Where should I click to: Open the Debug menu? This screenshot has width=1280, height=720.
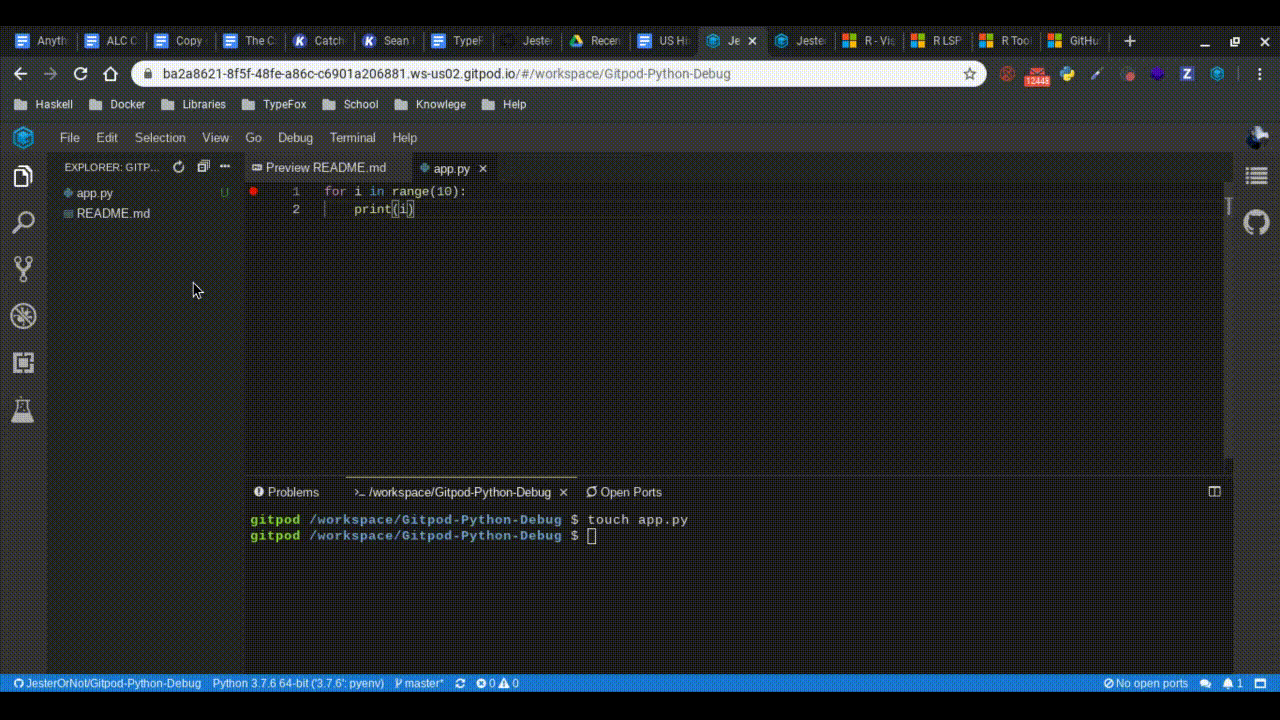point(295,137)
